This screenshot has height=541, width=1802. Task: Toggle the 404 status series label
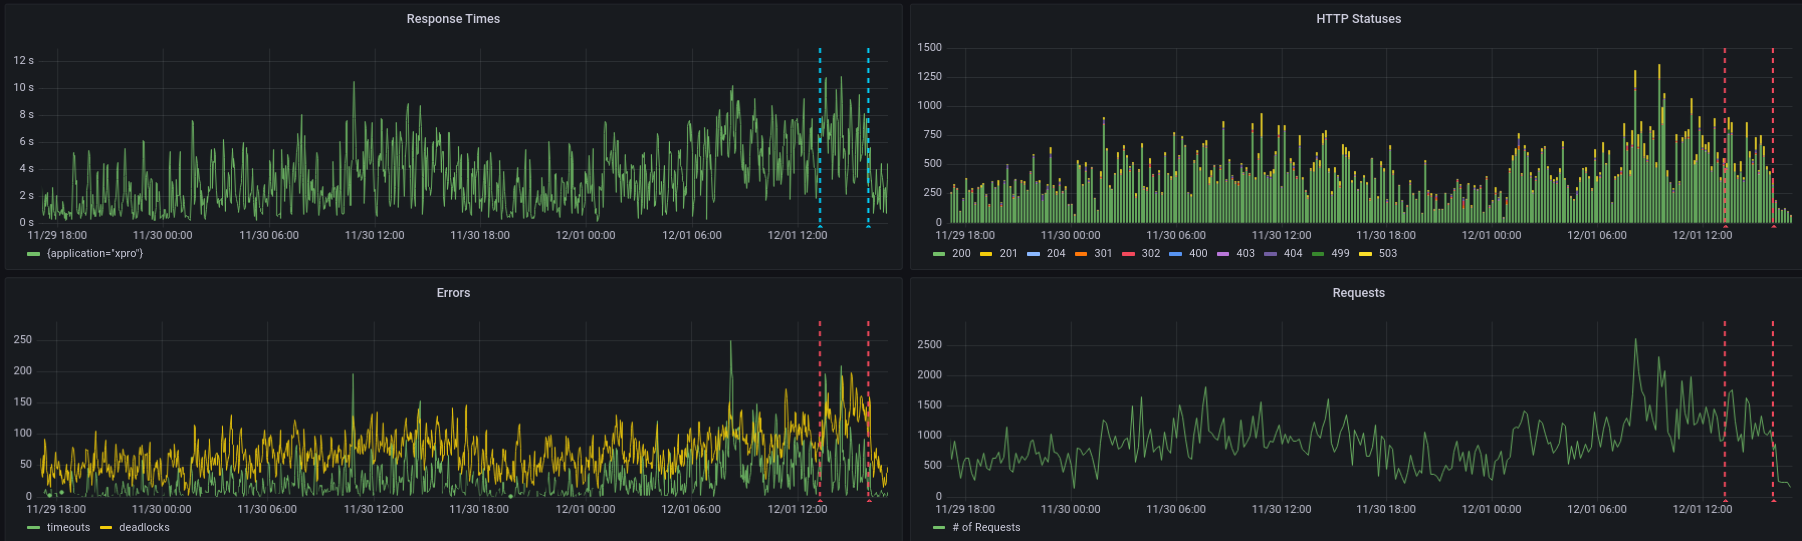tap(1293, 254)
